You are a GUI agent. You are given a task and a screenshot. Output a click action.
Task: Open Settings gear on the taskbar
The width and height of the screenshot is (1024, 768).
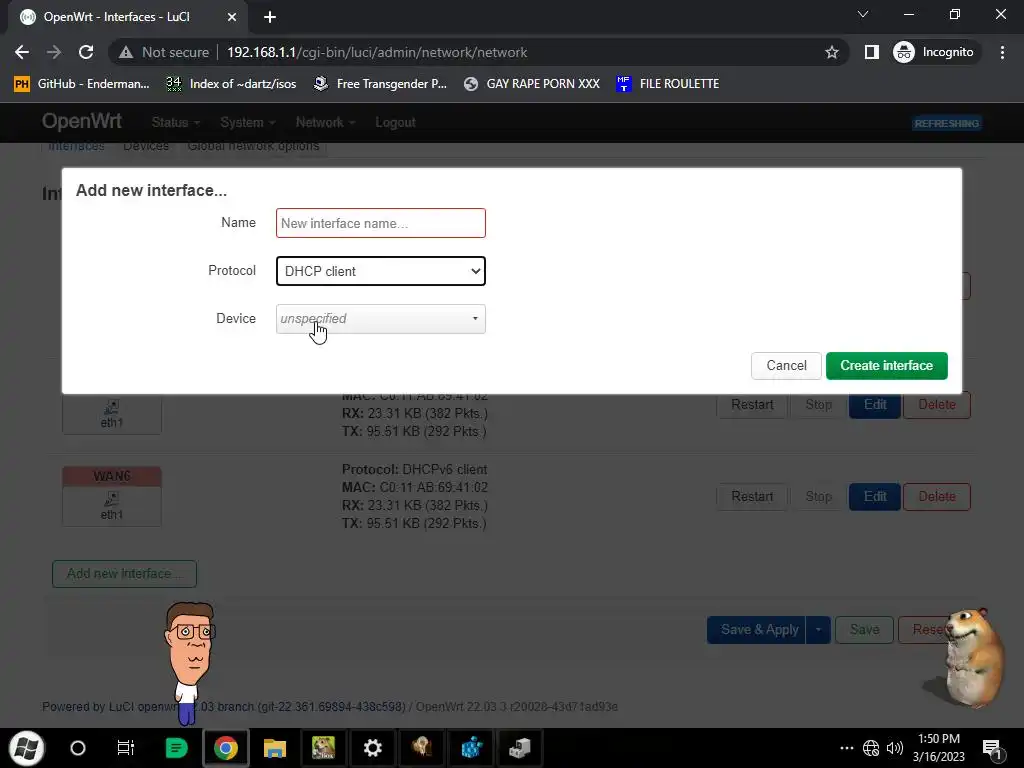click(373, 748)
